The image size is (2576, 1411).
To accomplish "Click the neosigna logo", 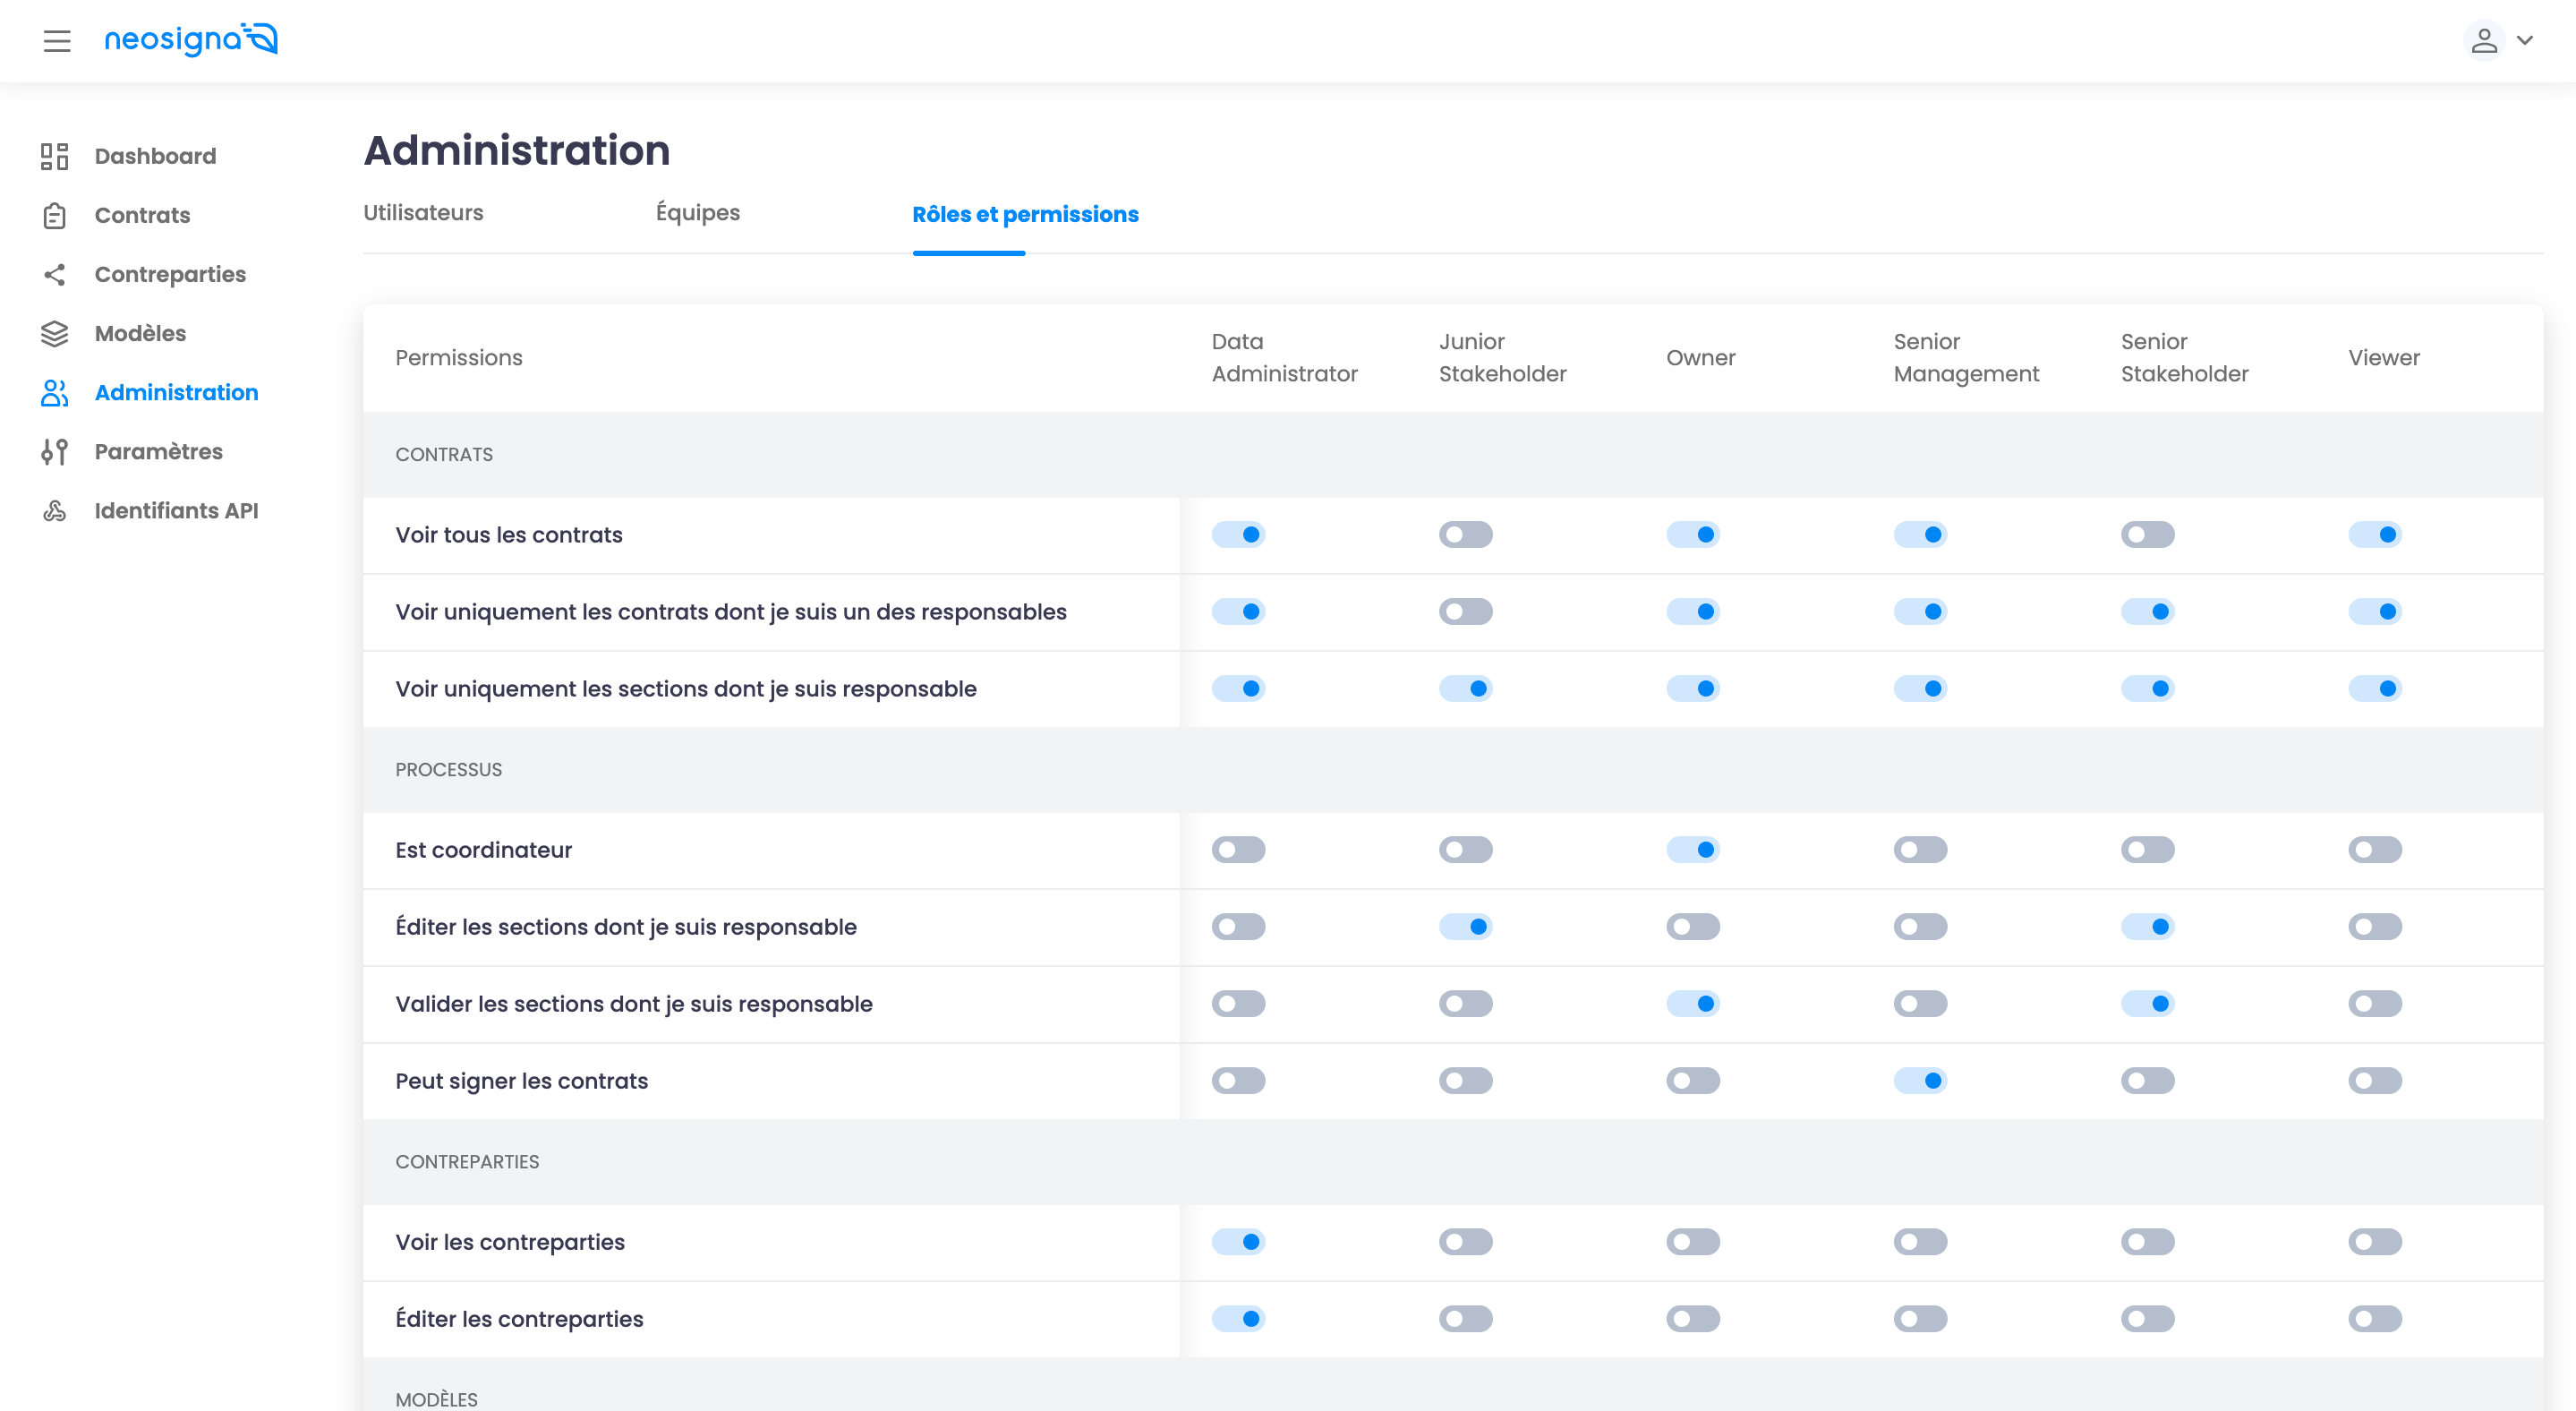I will [x=191, y=39].
